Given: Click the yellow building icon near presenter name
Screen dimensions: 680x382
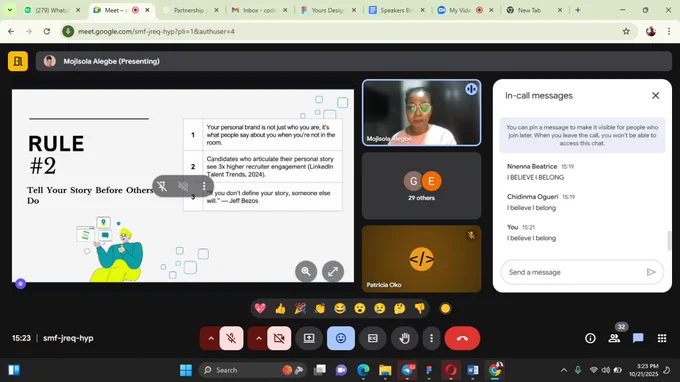Looking at the screenshot, I should [18, 61].
